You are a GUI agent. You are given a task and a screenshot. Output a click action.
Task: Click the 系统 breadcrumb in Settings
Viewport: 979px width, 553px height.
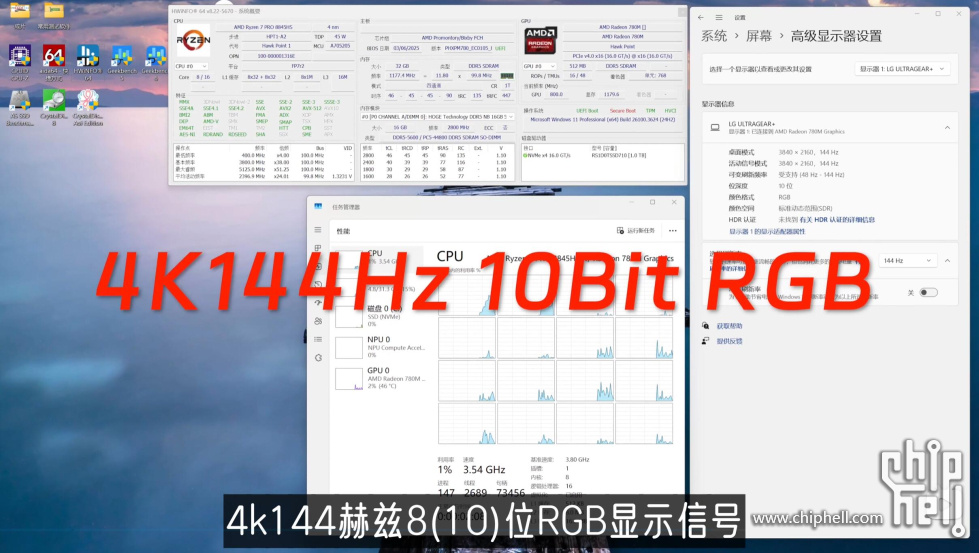click(x=714, y=36)
